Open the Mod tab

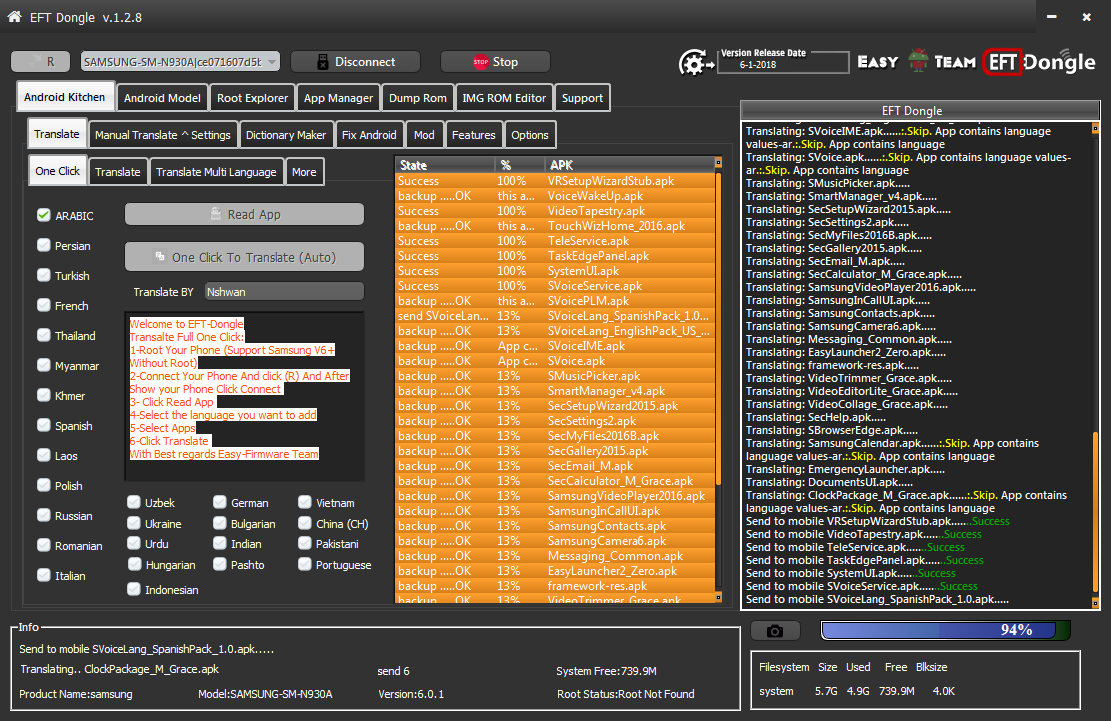pyautogui.click(x=424, y=135)
